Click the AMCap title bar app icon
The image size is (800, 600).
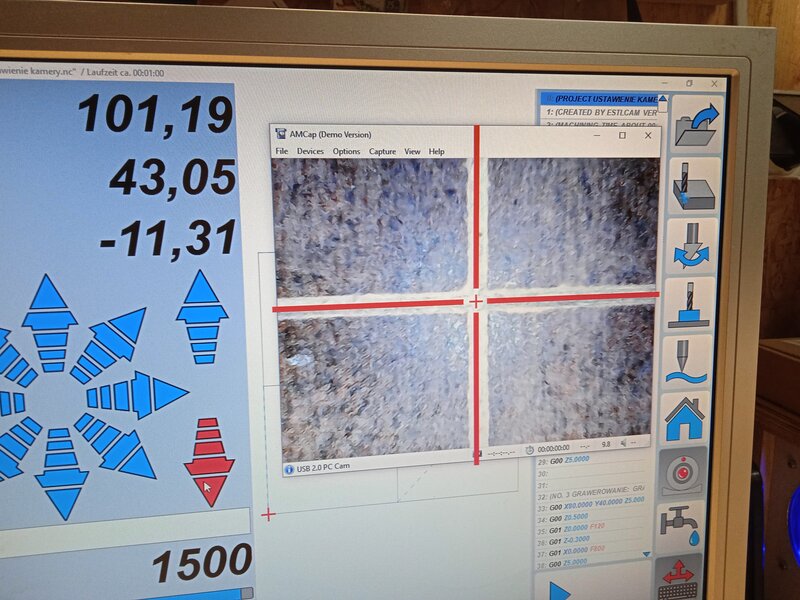pos(281,134)
